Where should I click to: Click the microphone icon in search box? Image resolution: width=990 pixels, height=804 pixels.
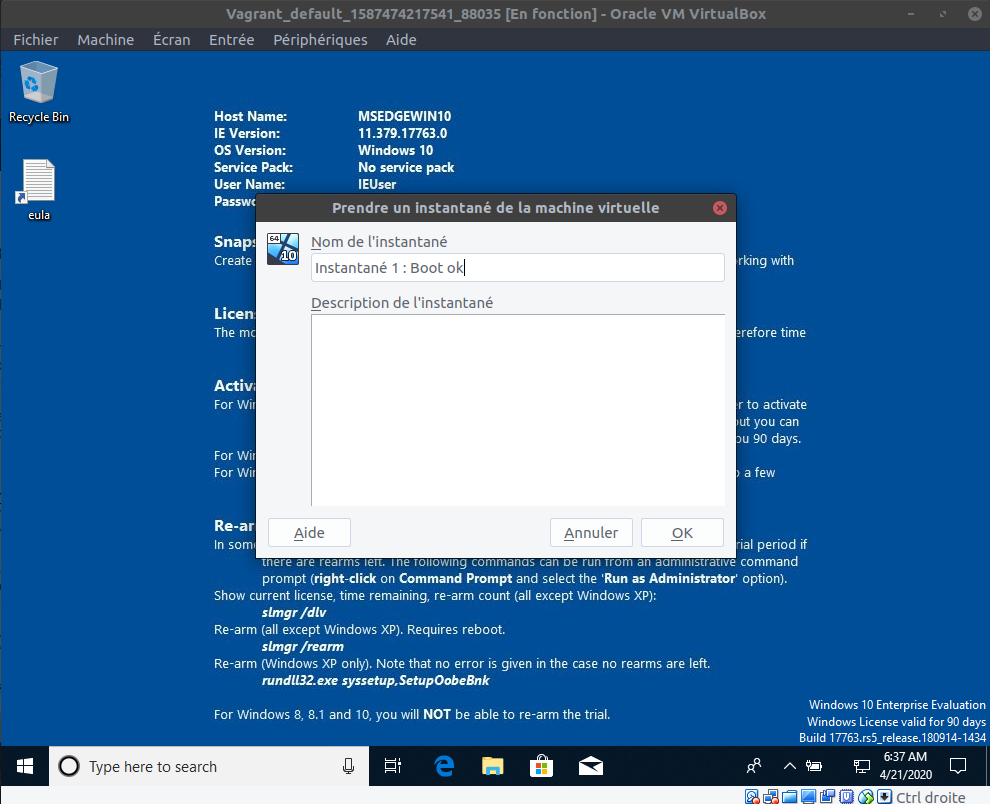[x=348, y=766]
